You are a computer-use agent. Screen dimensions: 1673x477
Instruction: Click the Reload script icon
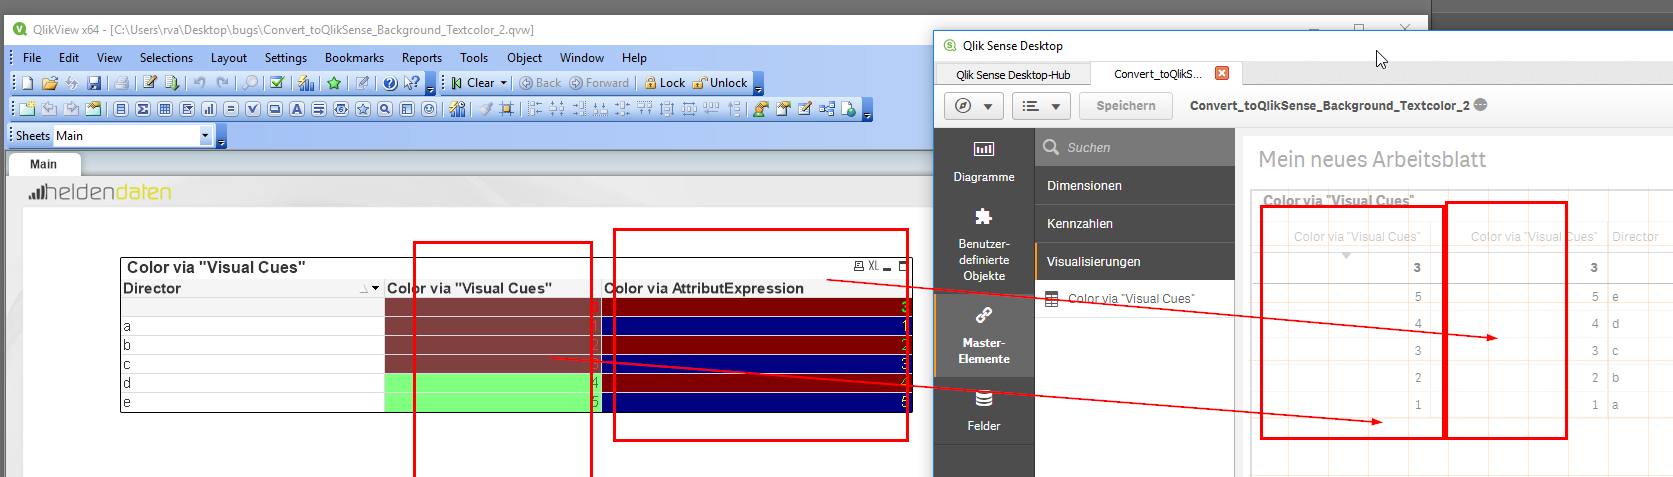click(x=172, y=83)
